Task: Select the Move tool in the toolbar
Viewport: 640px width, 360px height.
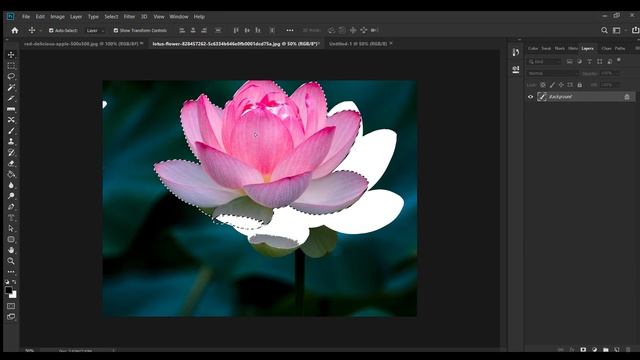Action: 11,55
